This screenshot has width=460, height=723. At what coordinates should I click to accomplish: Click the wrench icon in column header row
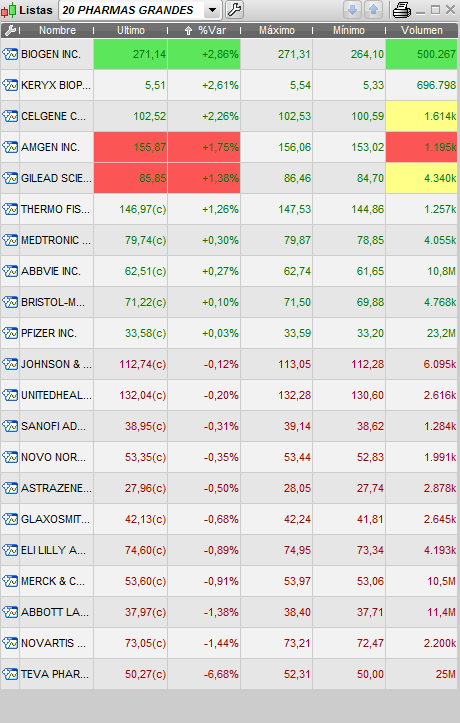[x=10, y=30]
